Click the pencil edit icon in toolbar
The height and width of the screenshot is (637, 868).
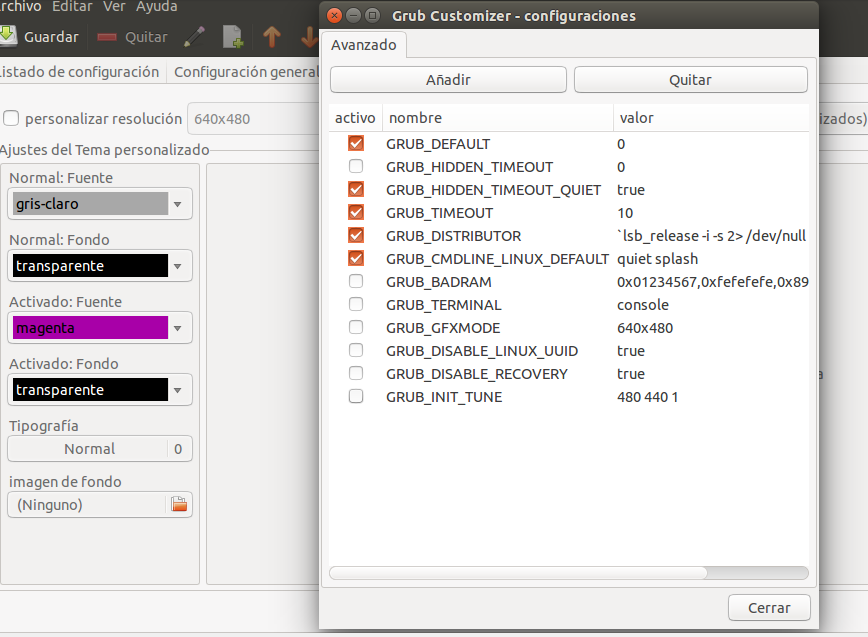click(x=195, y=37)
